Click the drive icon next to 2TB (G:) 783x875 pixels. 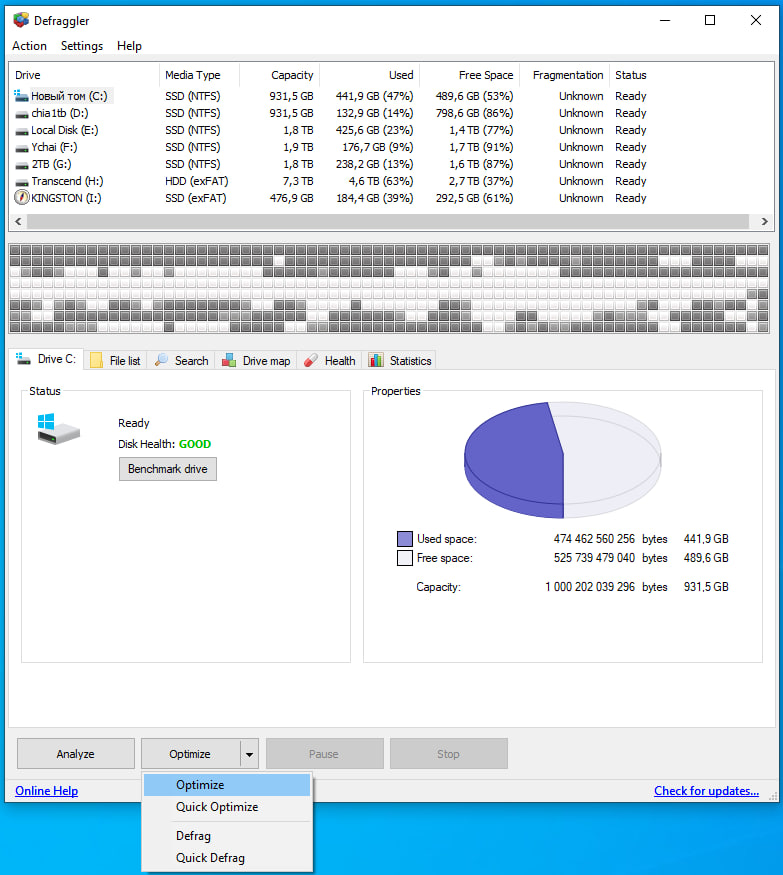[22, 166]
